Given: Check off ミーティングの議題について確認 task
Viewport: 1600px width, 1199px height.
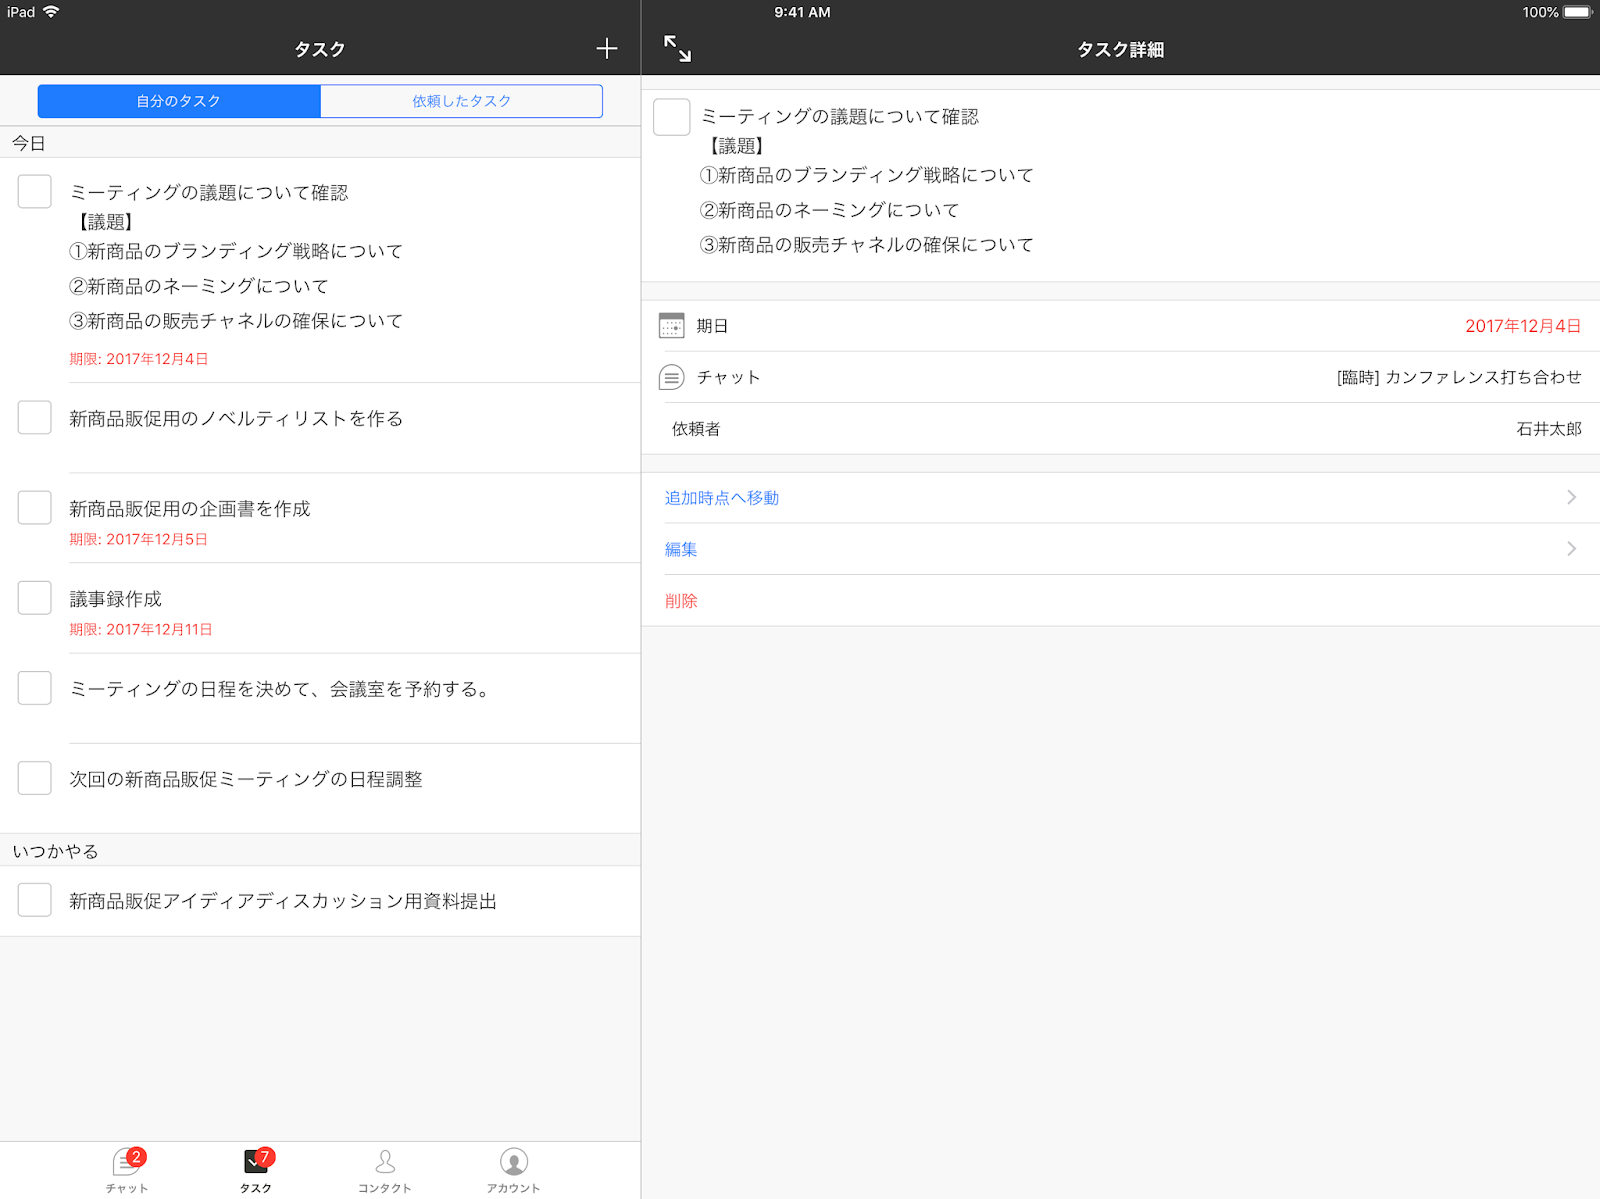Looking at the screenshot, I should [x=35, y=191].
